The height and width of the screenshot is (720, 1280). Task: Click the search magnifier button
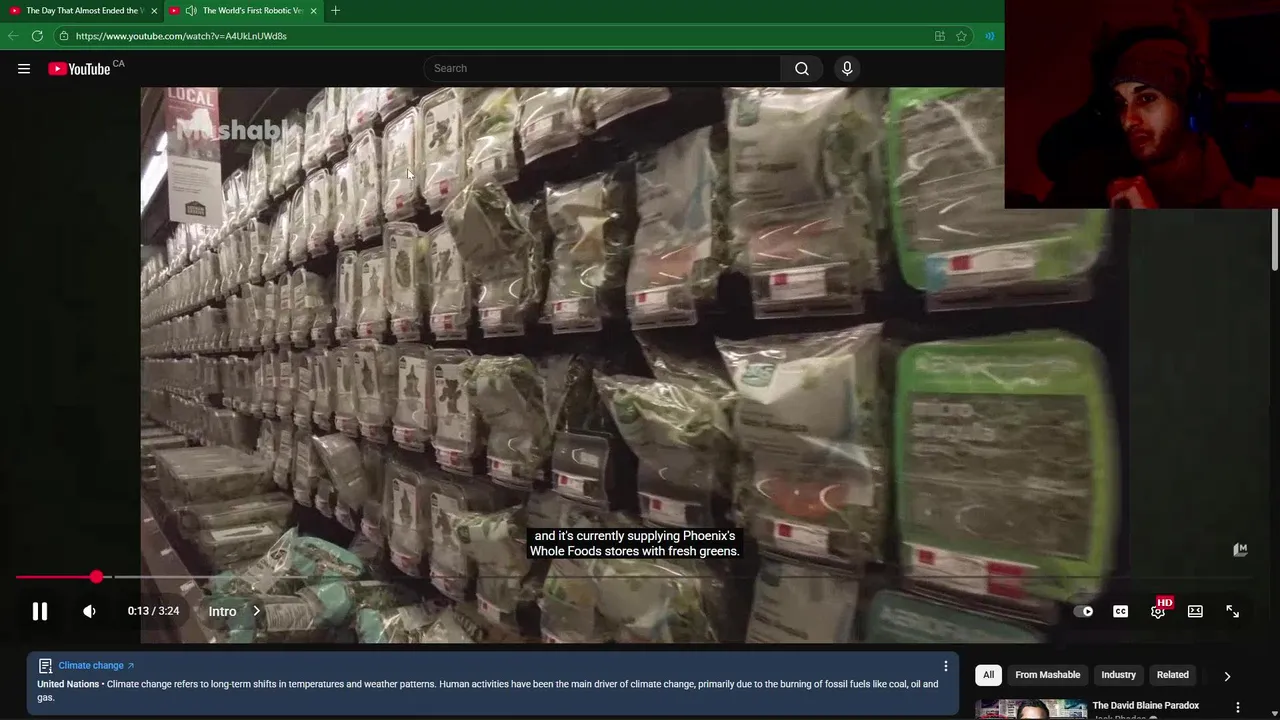pos(802,68)
